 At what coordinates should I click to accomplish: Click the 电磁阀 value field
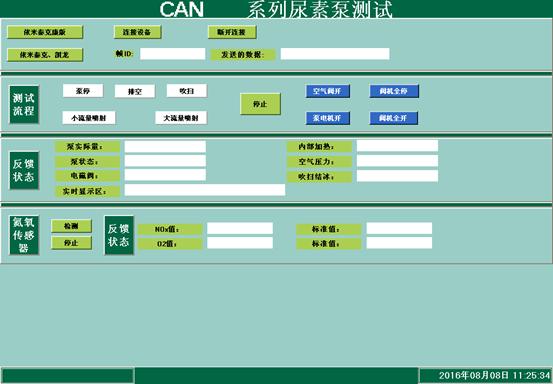point(165,175)
